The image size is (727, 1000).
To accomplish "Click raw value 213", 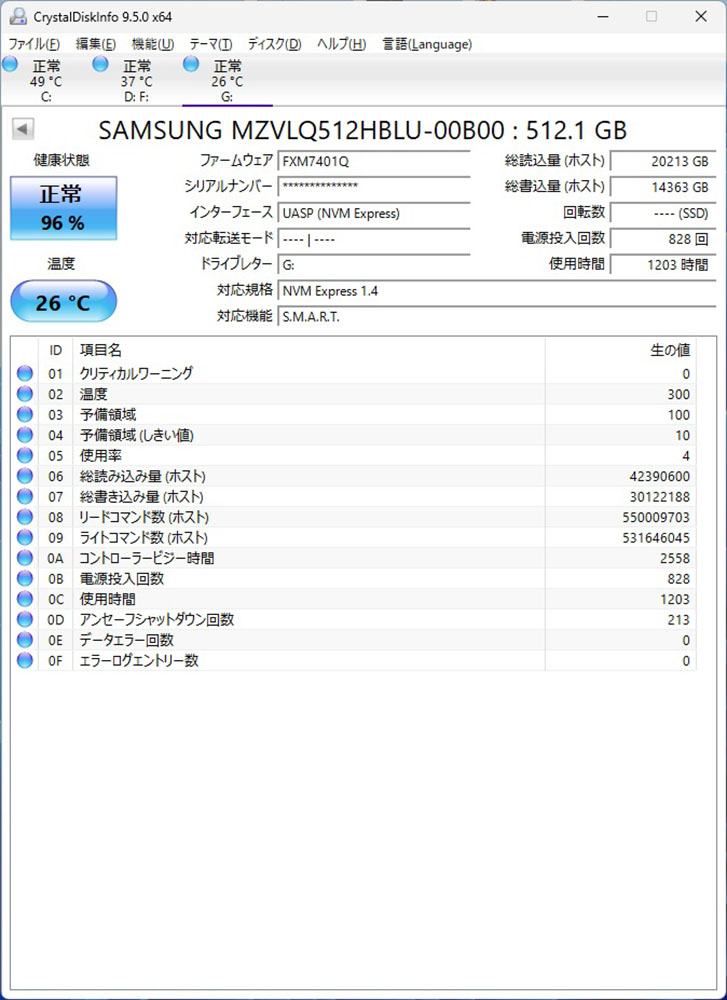I will [x=679, y=620].
